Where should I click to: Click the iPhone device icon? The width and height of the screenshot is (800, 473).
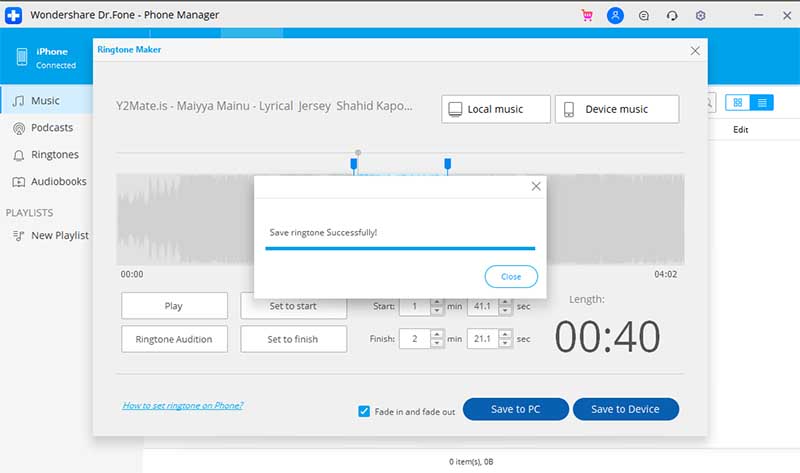22,57
